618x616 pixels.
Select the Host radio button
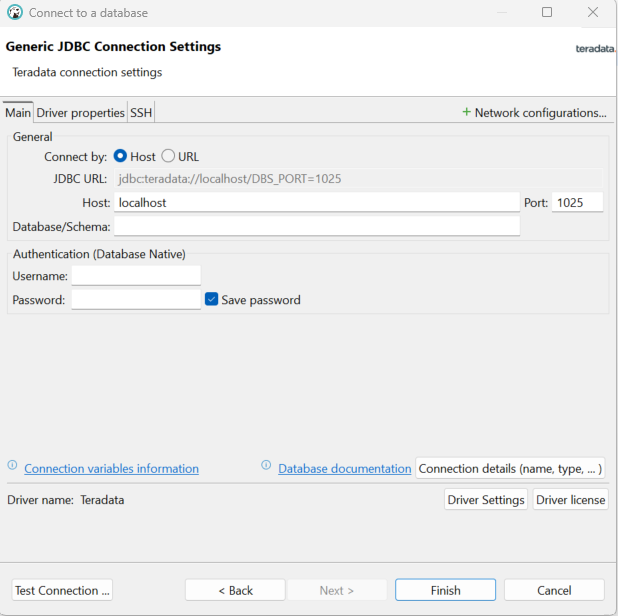click(120, 156)
